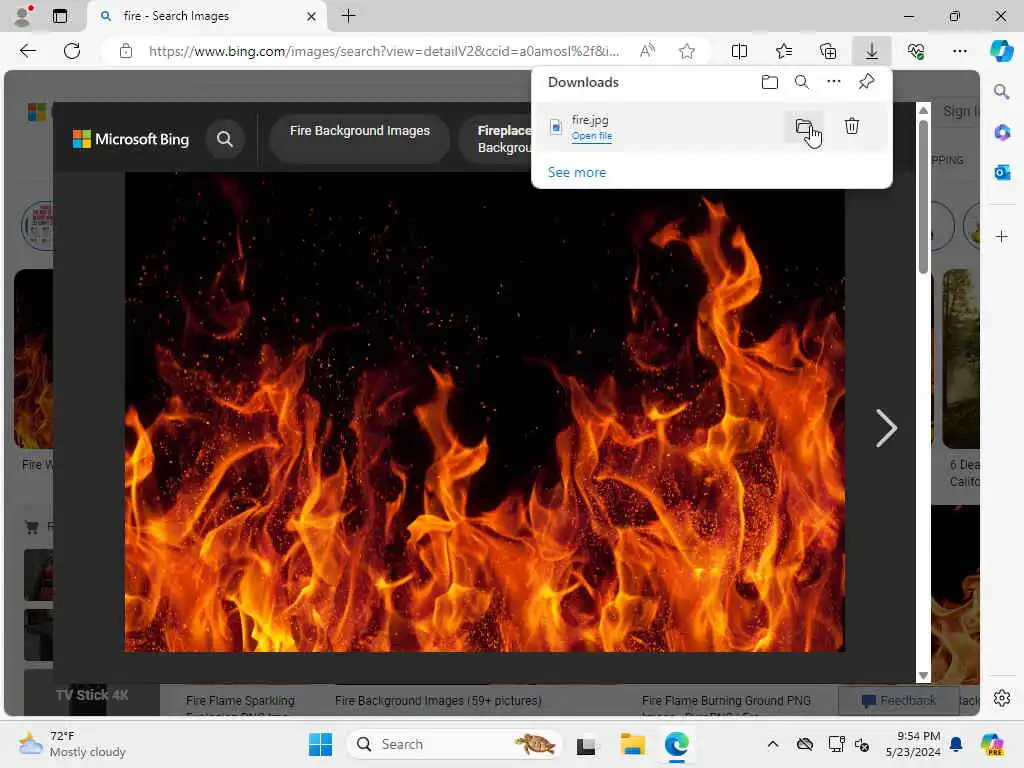The width and height of the screenshot is (1024, 768).
Task: Open the Favorites list
Action: pyautogui.click(x=784, y=51)
